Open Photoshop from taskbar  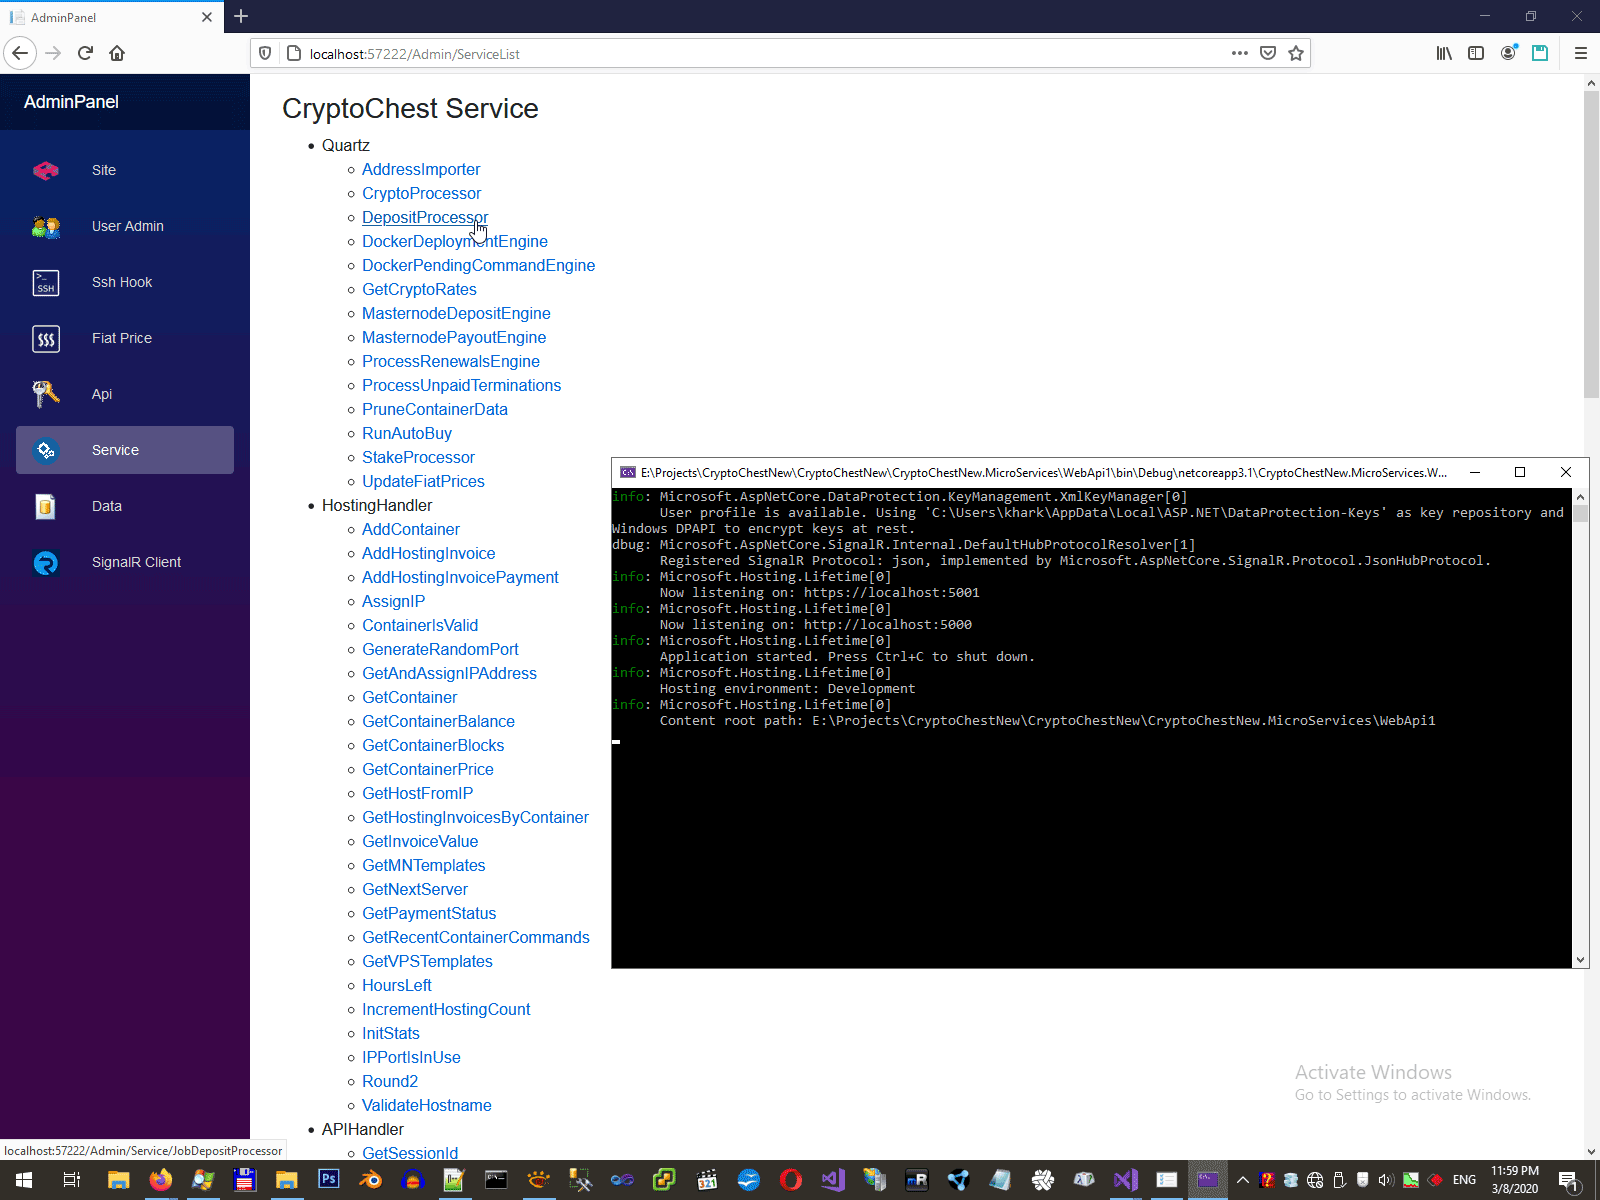(328, 1180)
